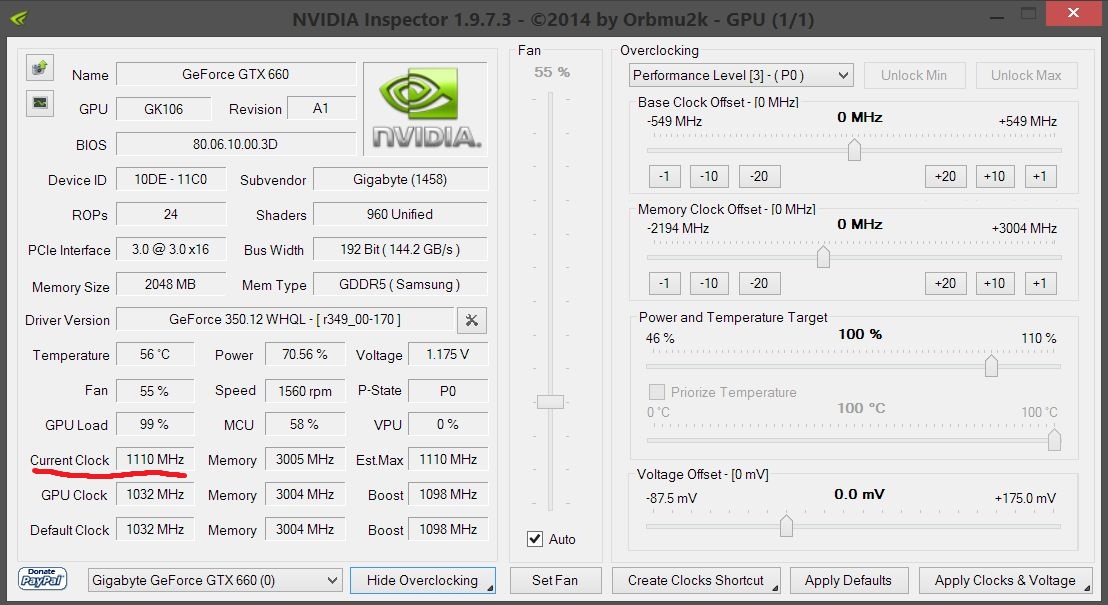The height and width of the screenshot is (605, 1108).
Task: Increase Base Clock Offset by 1
Action: [1040, 176]
